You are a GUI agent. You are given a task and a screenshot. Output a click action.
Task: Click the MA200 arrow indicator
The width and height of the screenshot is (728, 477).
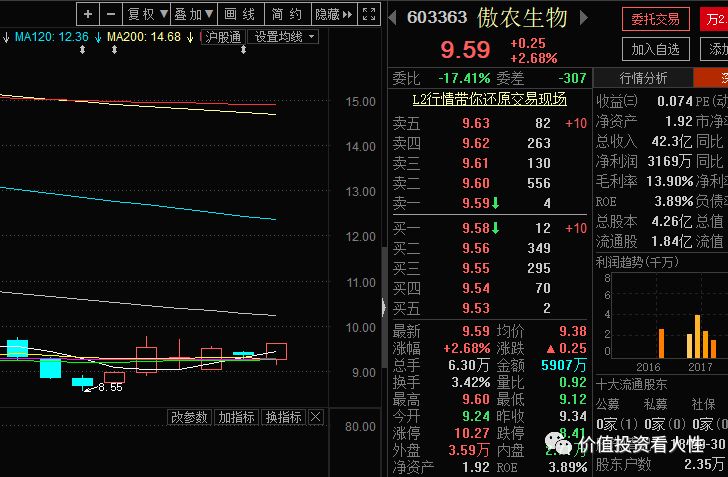click(x=190, y=37)
